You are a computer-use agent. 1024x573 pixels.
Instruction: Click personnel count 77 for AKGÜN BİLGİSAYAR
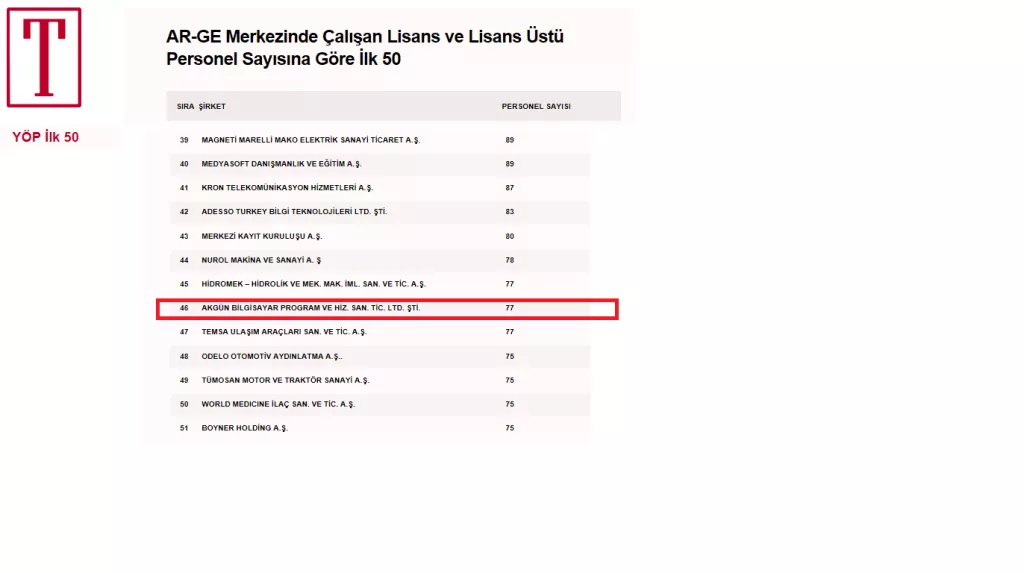click(x=509, y=308)
